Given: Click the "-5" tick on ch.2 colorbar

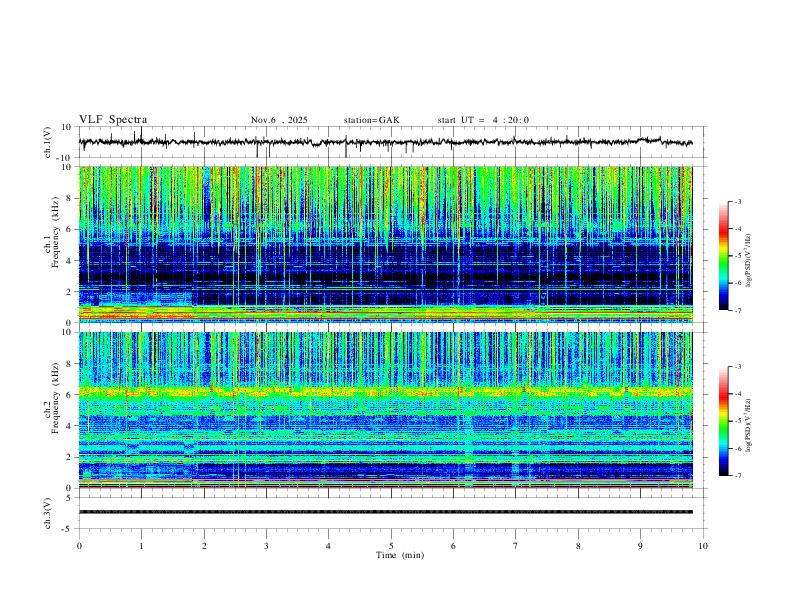Looking at the screenshot, I should 737,421.
